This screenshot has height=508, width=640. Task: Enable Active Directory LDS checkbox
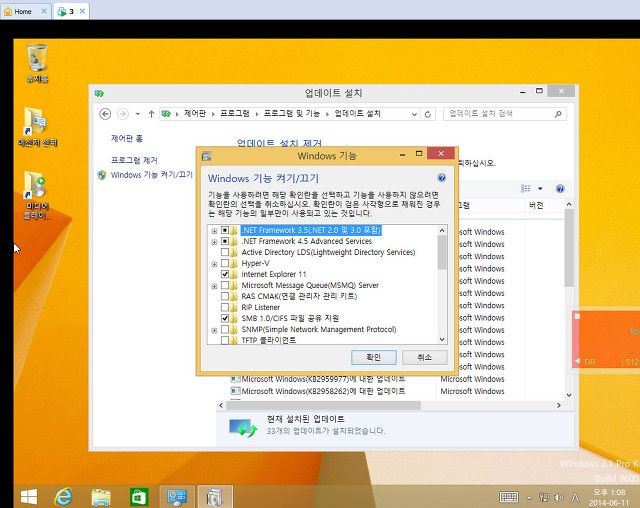click(x=224, y=252)
